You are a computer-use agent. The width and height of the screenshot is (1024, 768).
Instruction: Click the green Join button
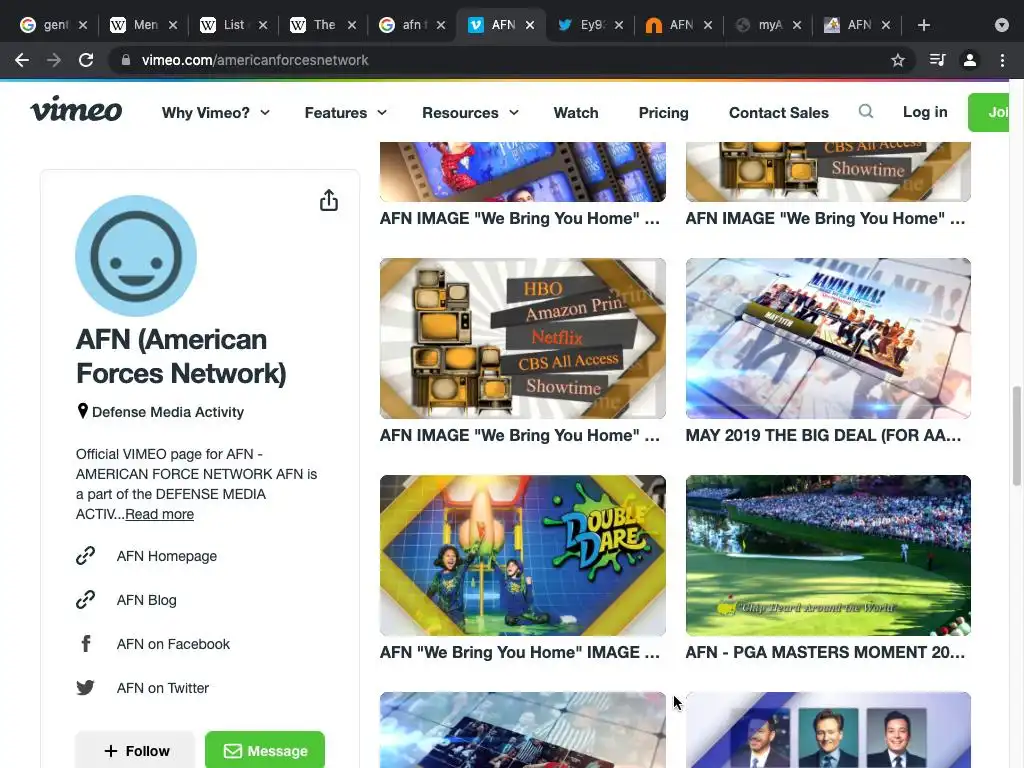coord(989,112)
